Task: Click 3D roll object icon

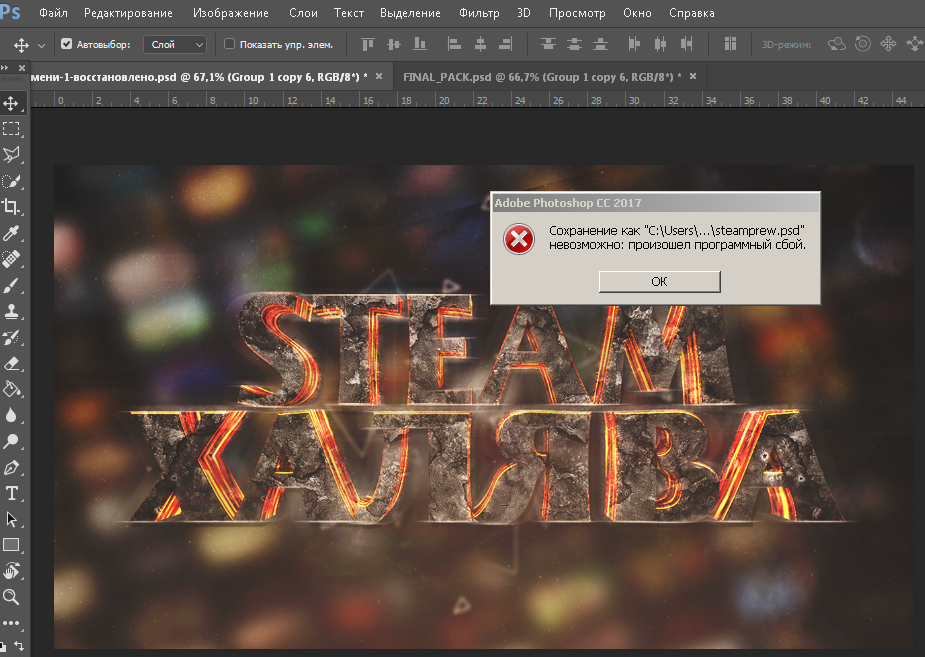Action: pos(862,44)
